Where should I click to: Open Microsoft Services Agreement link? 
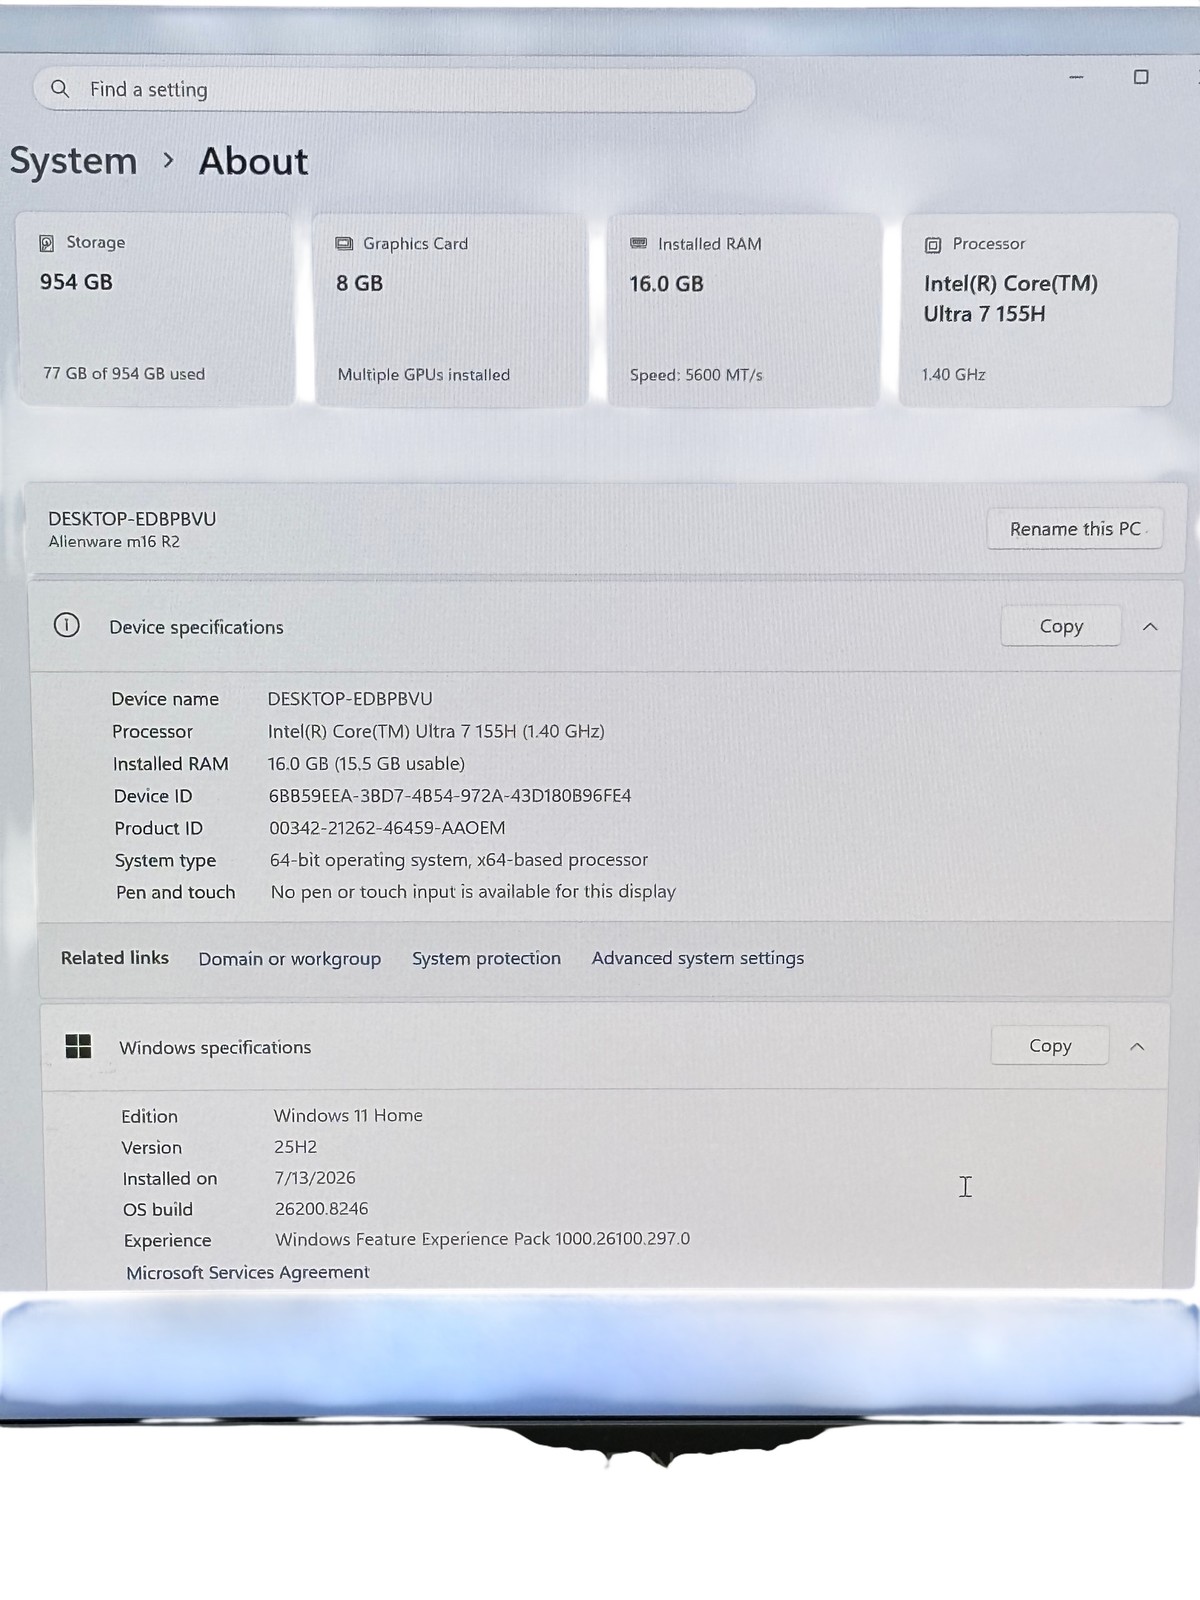(248, 1272)
